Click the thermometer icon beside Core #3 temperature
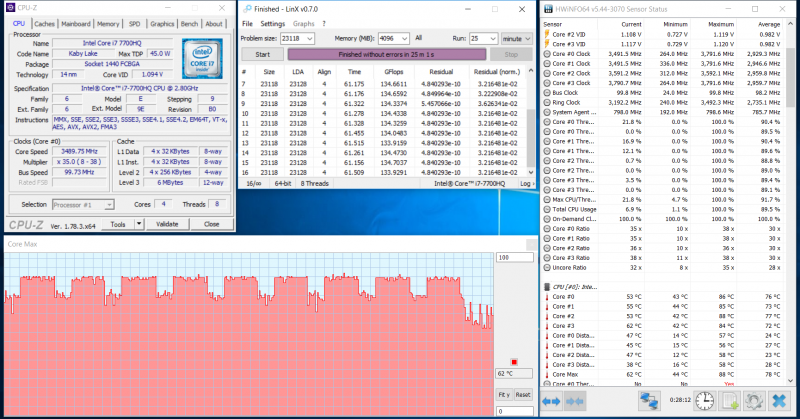This screenshot has width=800, height=419. click(547, 326)
